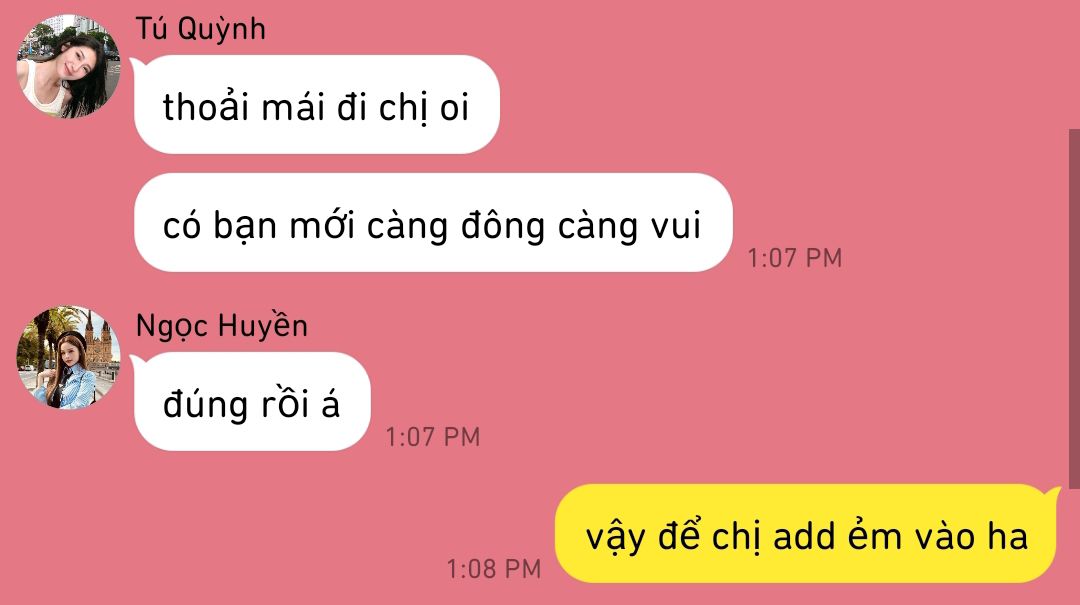The width and height of the screenshot is (1080, 605).
Task: Open Ngọc Huyền's profile picture
Action: [68, 358]
